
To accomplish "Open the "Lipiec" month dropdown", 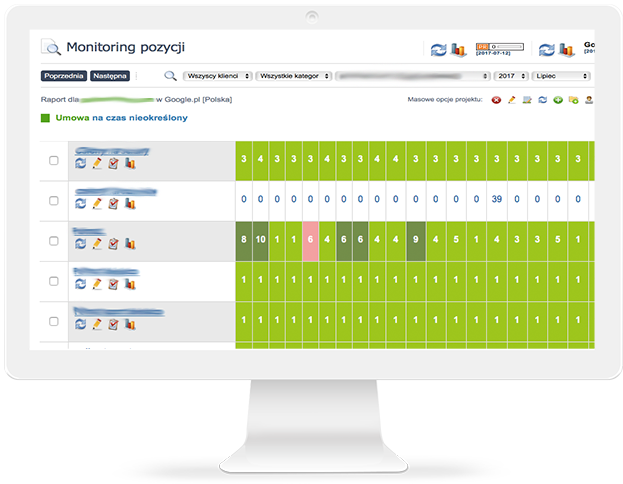I will [x=564, y=76].
